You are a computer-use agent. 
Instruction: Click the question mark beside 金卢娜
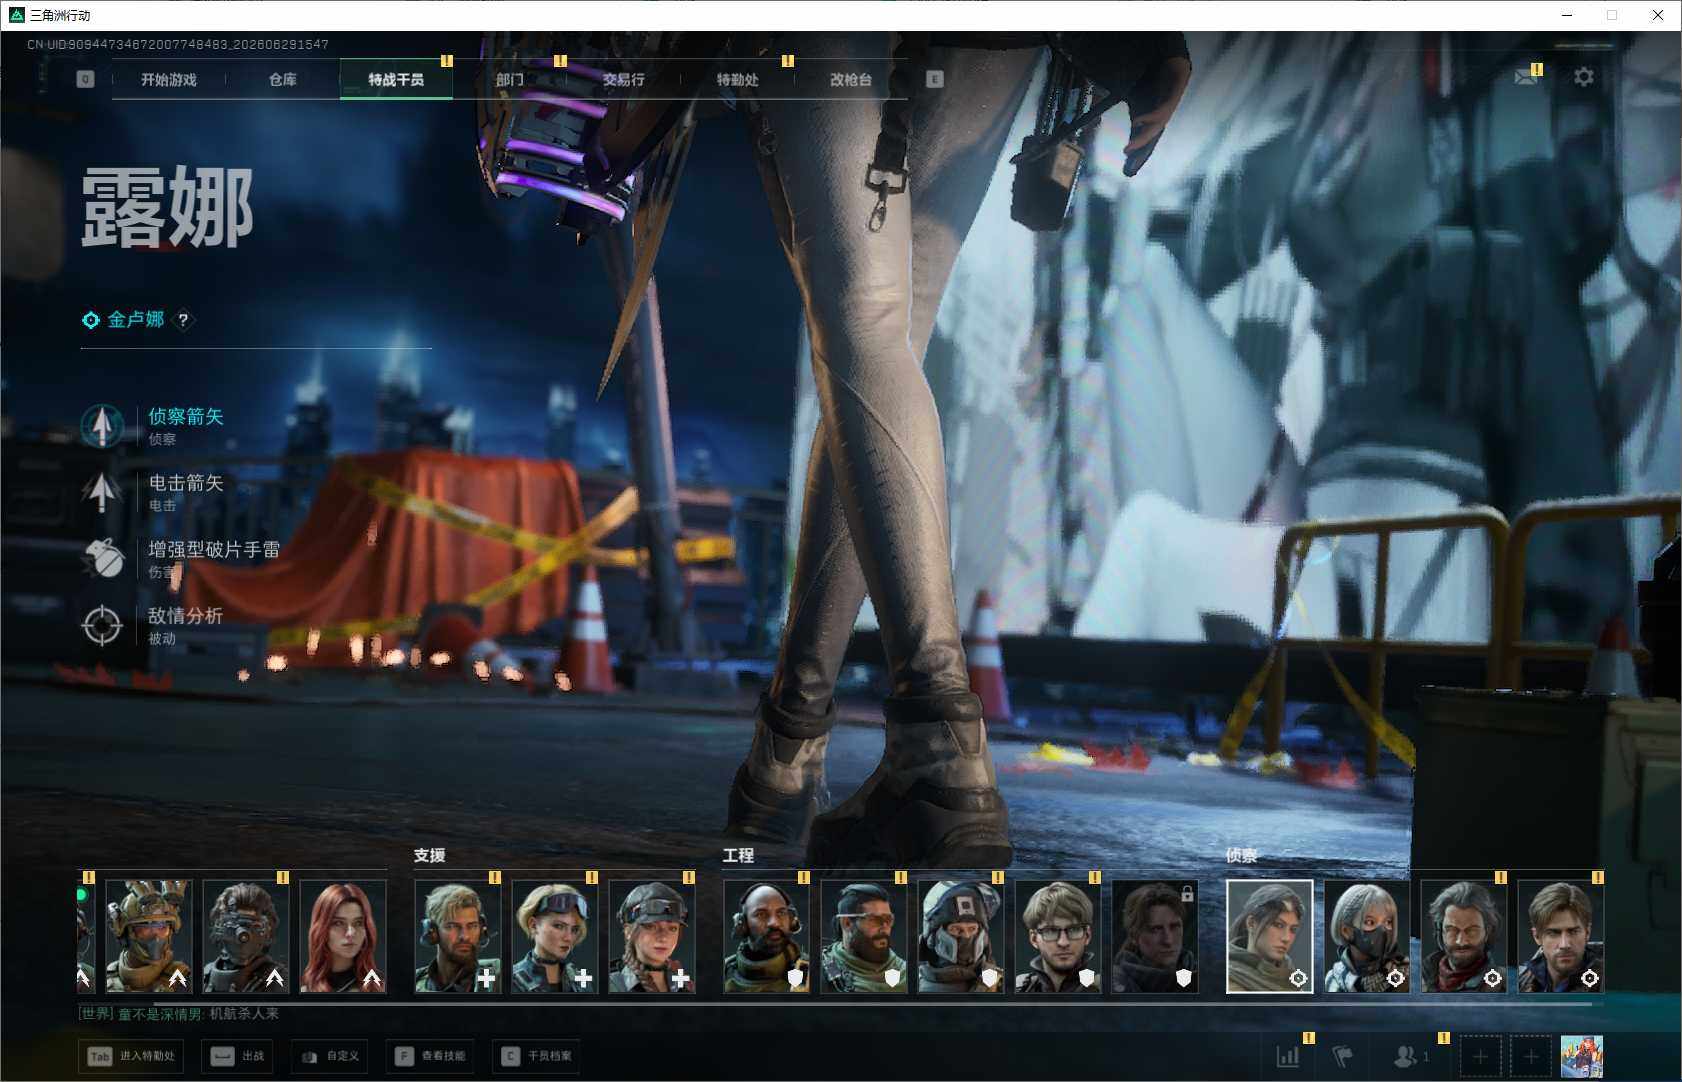pyautogui.click(x=183, y=320)
